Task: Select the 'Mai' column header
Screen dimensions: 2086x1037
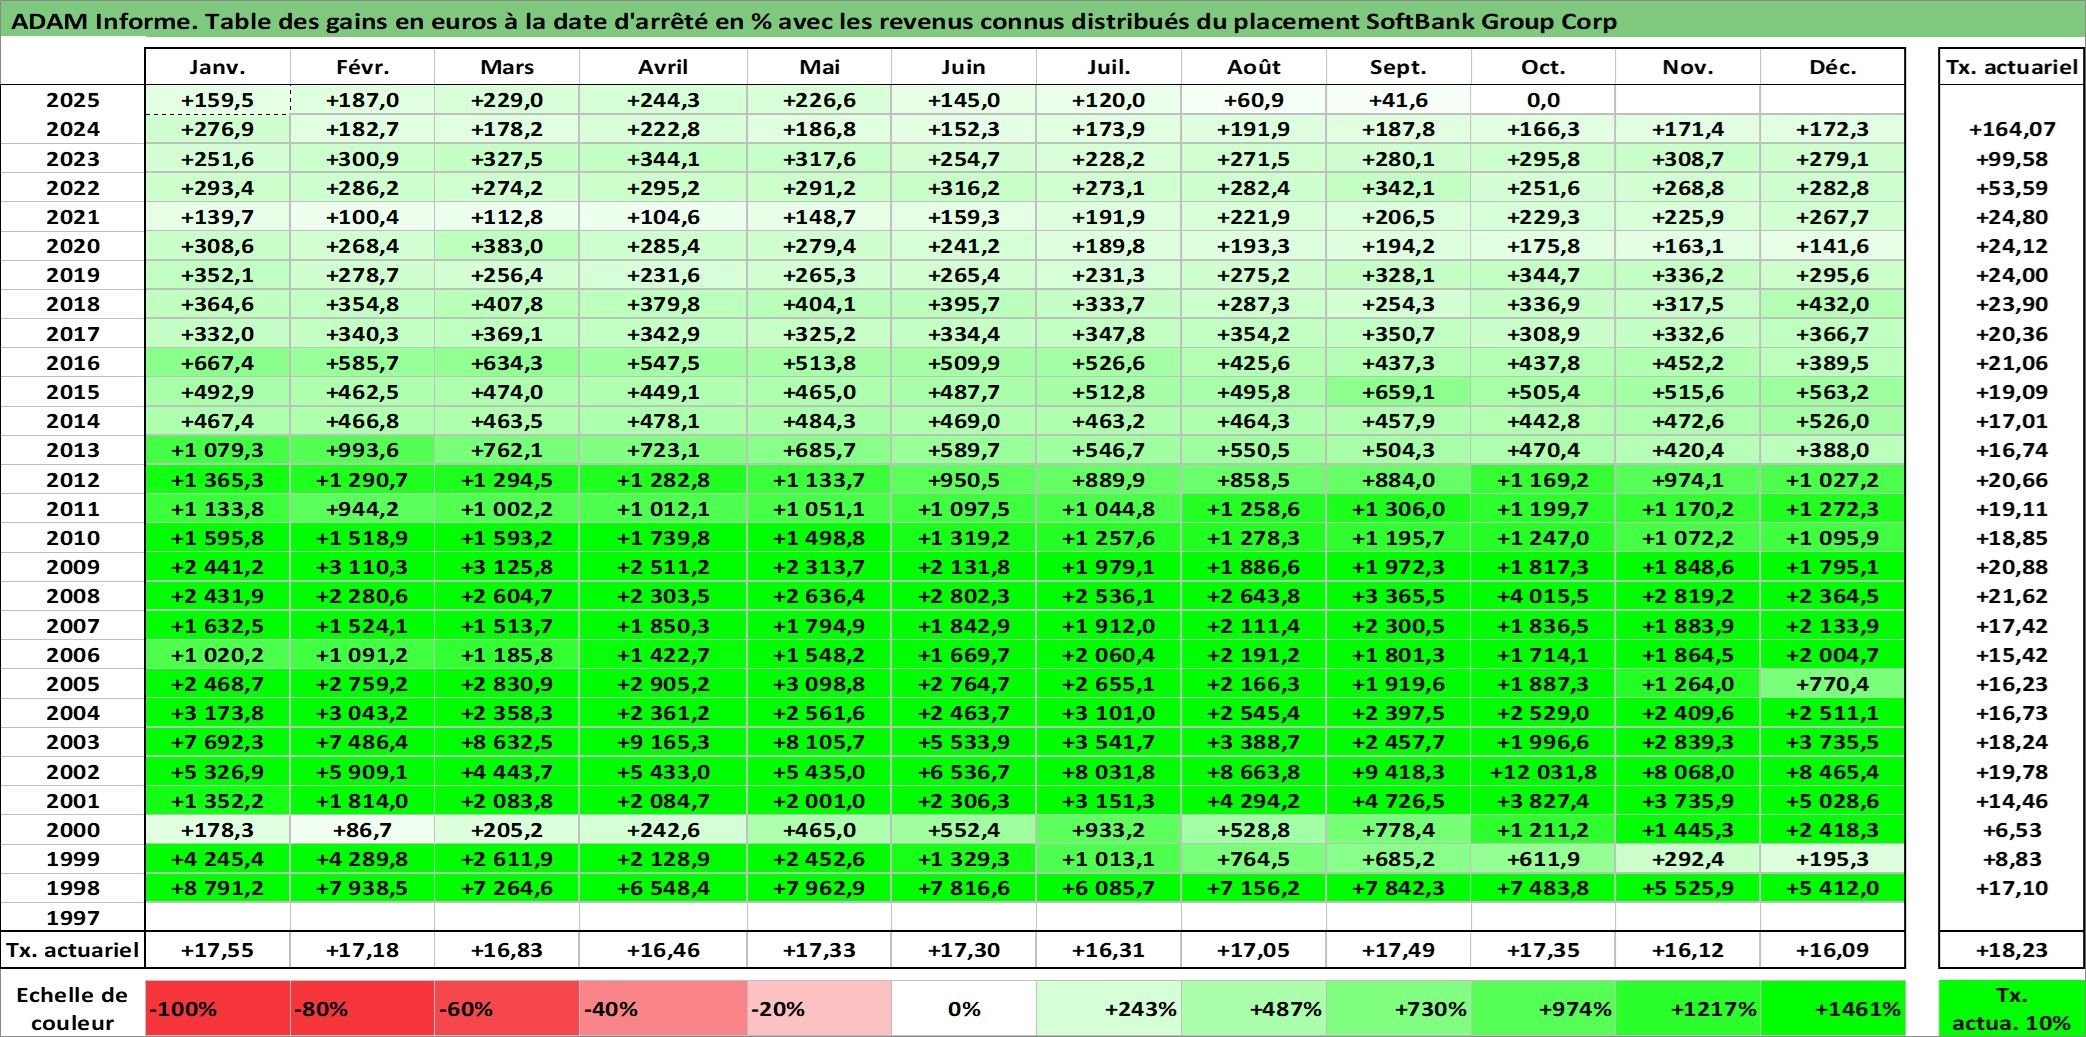Action: [x=819, y=67]
